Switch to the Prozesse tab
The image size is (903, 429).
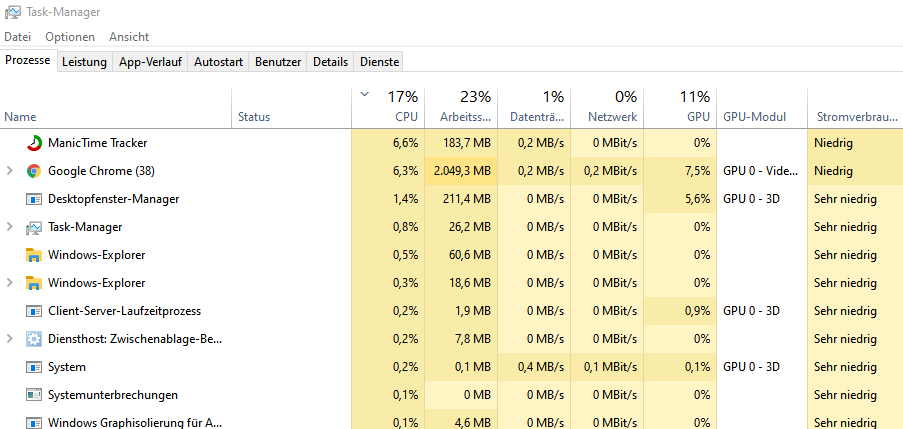click(x=28, y=60)
